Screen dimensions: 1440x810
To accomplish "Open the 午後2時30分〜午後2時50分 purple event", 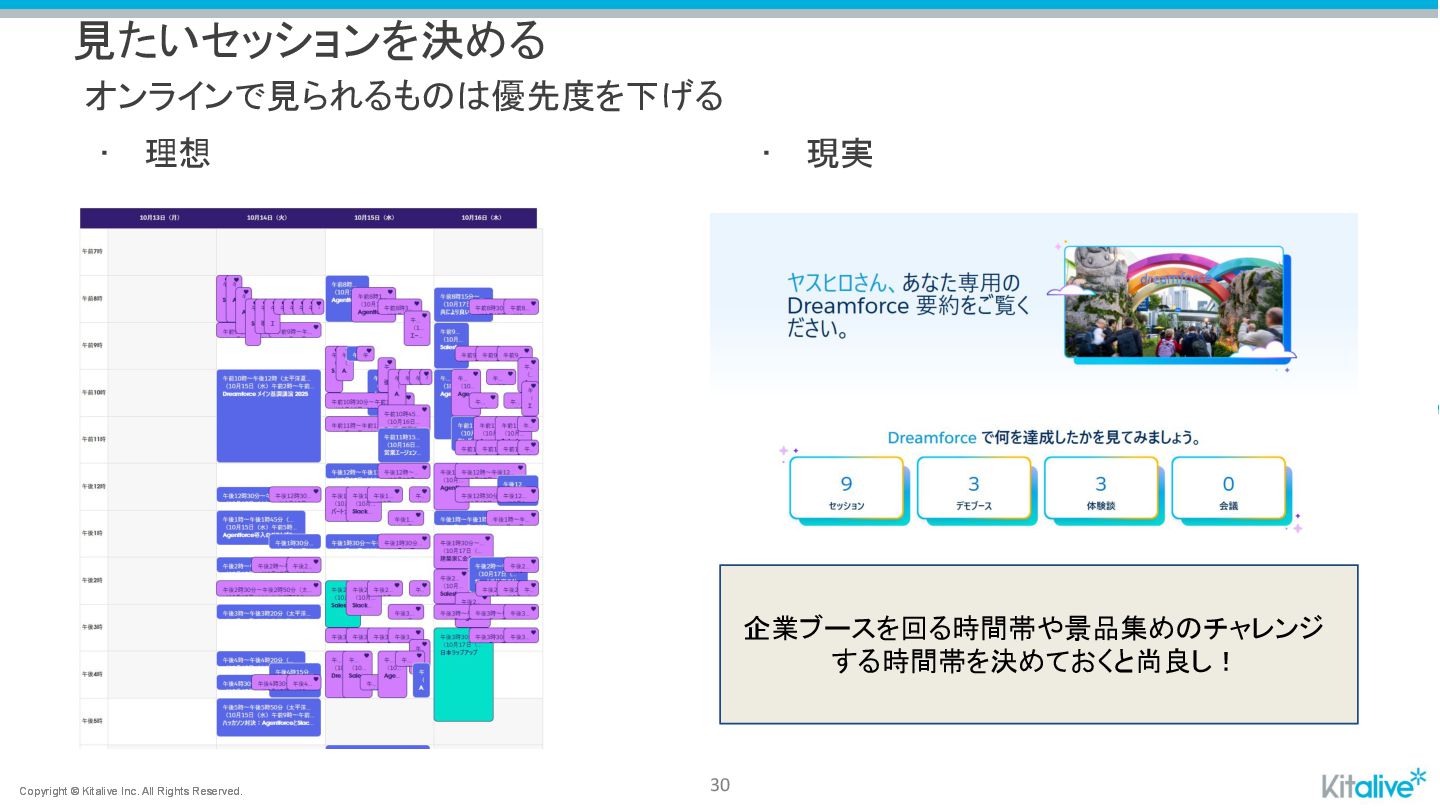I will 269,589.
